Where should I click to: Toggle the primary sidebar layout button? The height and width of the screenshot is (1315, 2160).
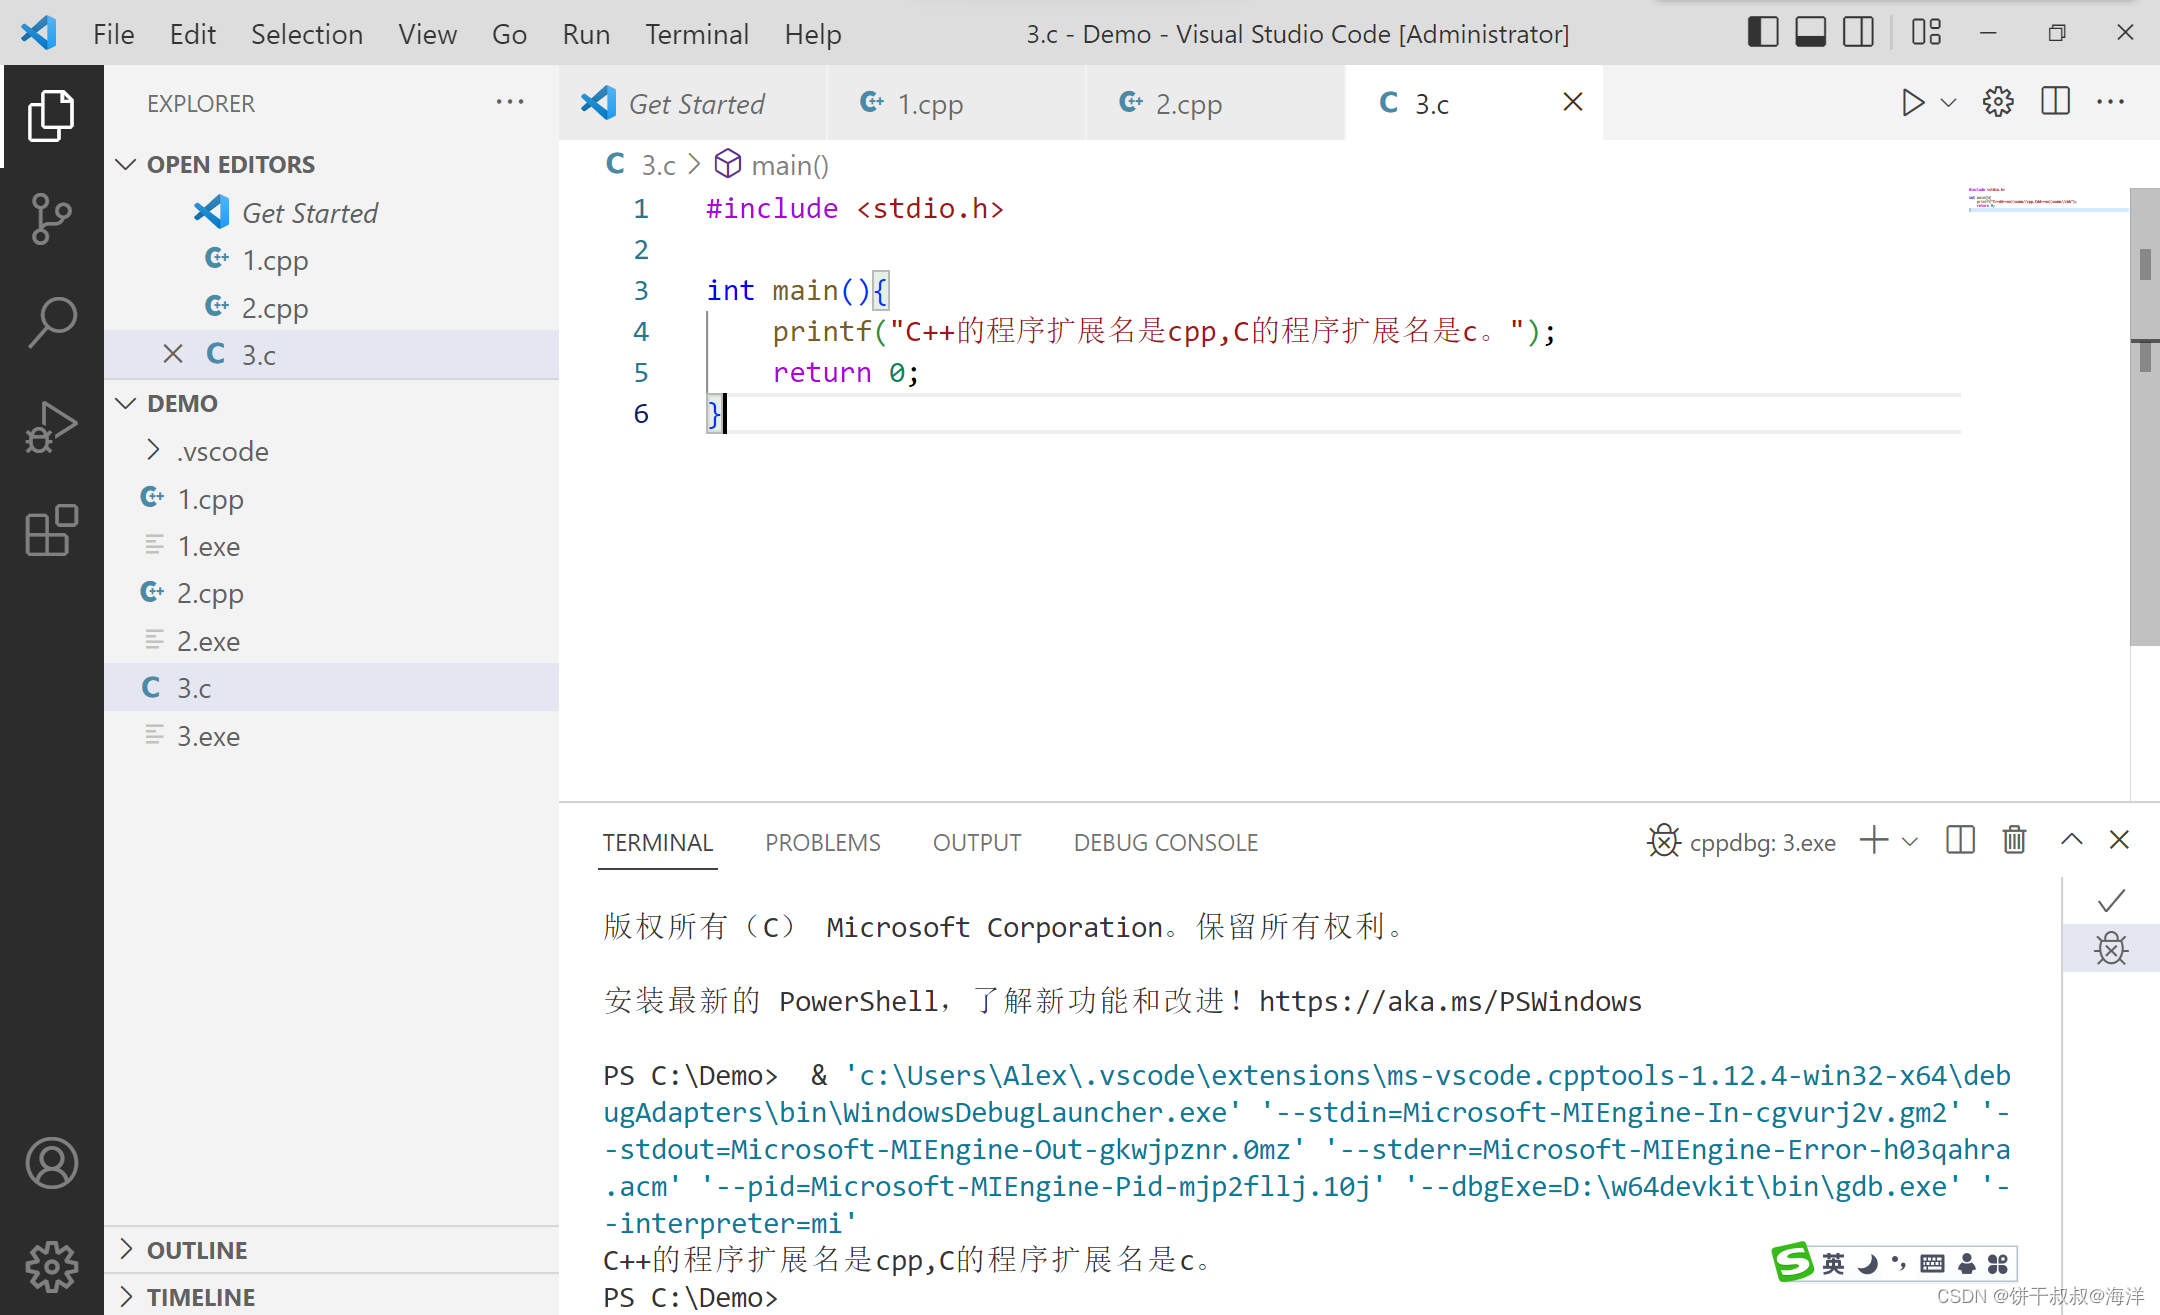tap(1762, 33)
